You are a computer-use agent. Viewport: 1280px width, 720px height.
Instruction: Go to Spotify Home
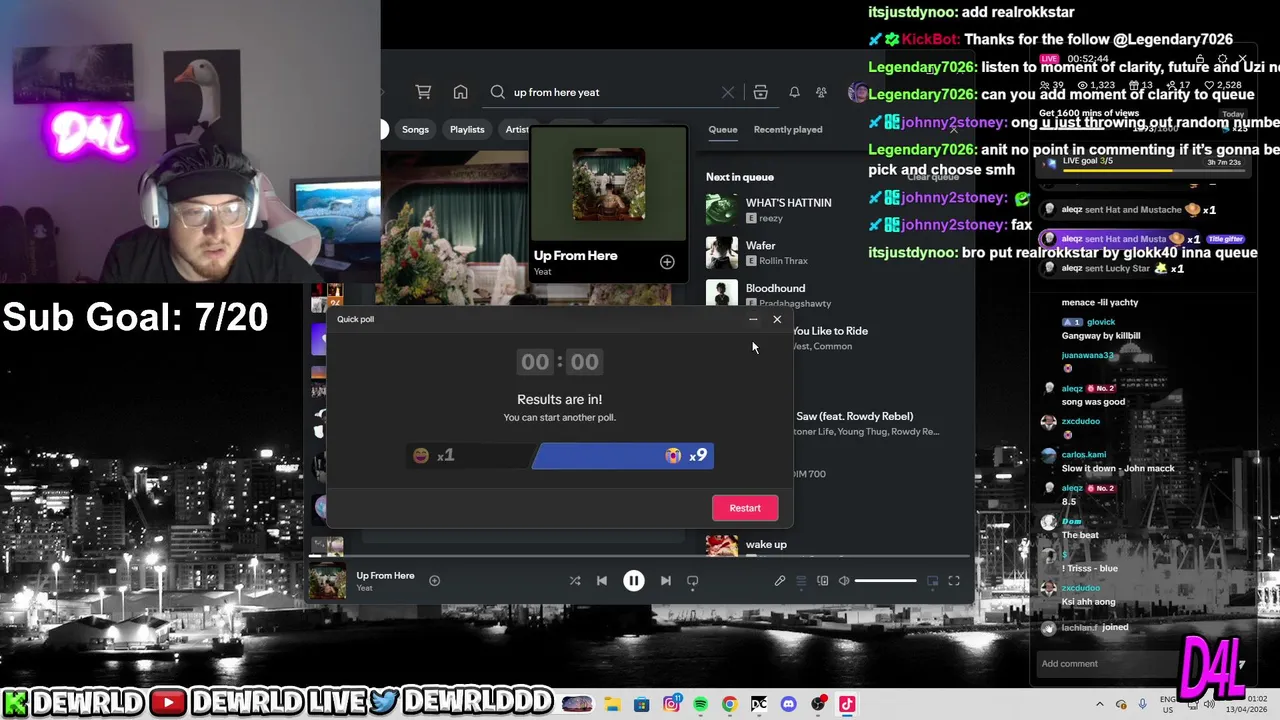(460, 92)
